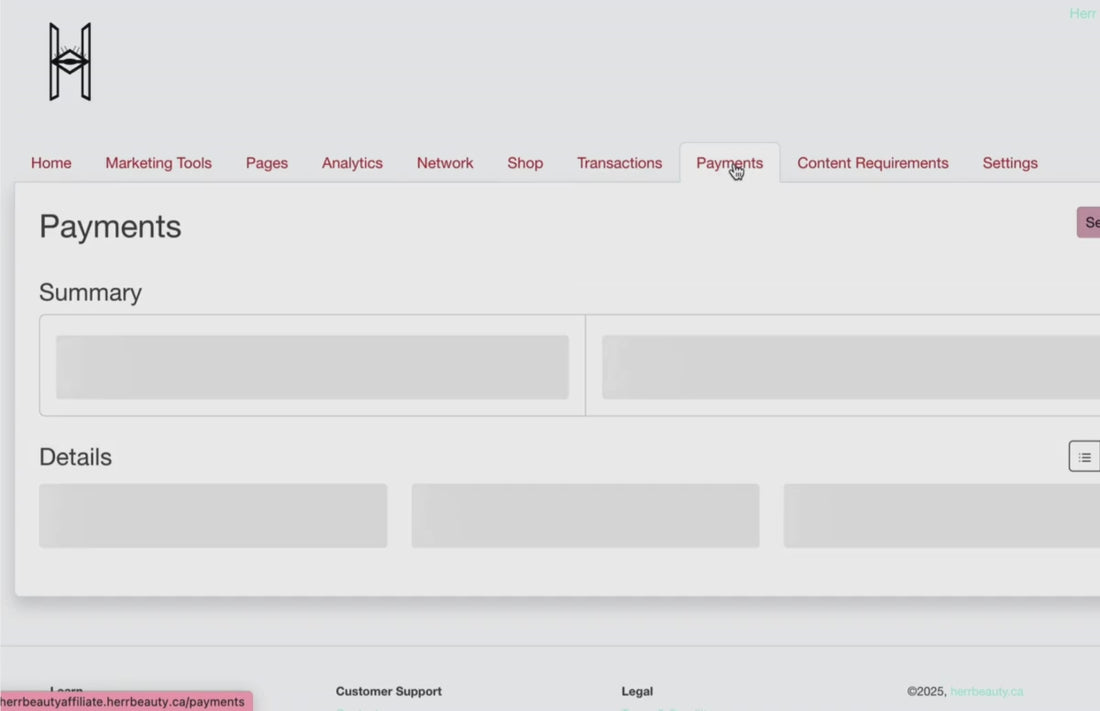This screenshot has height=711, width=1100.
Task: Open the Content Requirements tab
Action: coord(873,163)
